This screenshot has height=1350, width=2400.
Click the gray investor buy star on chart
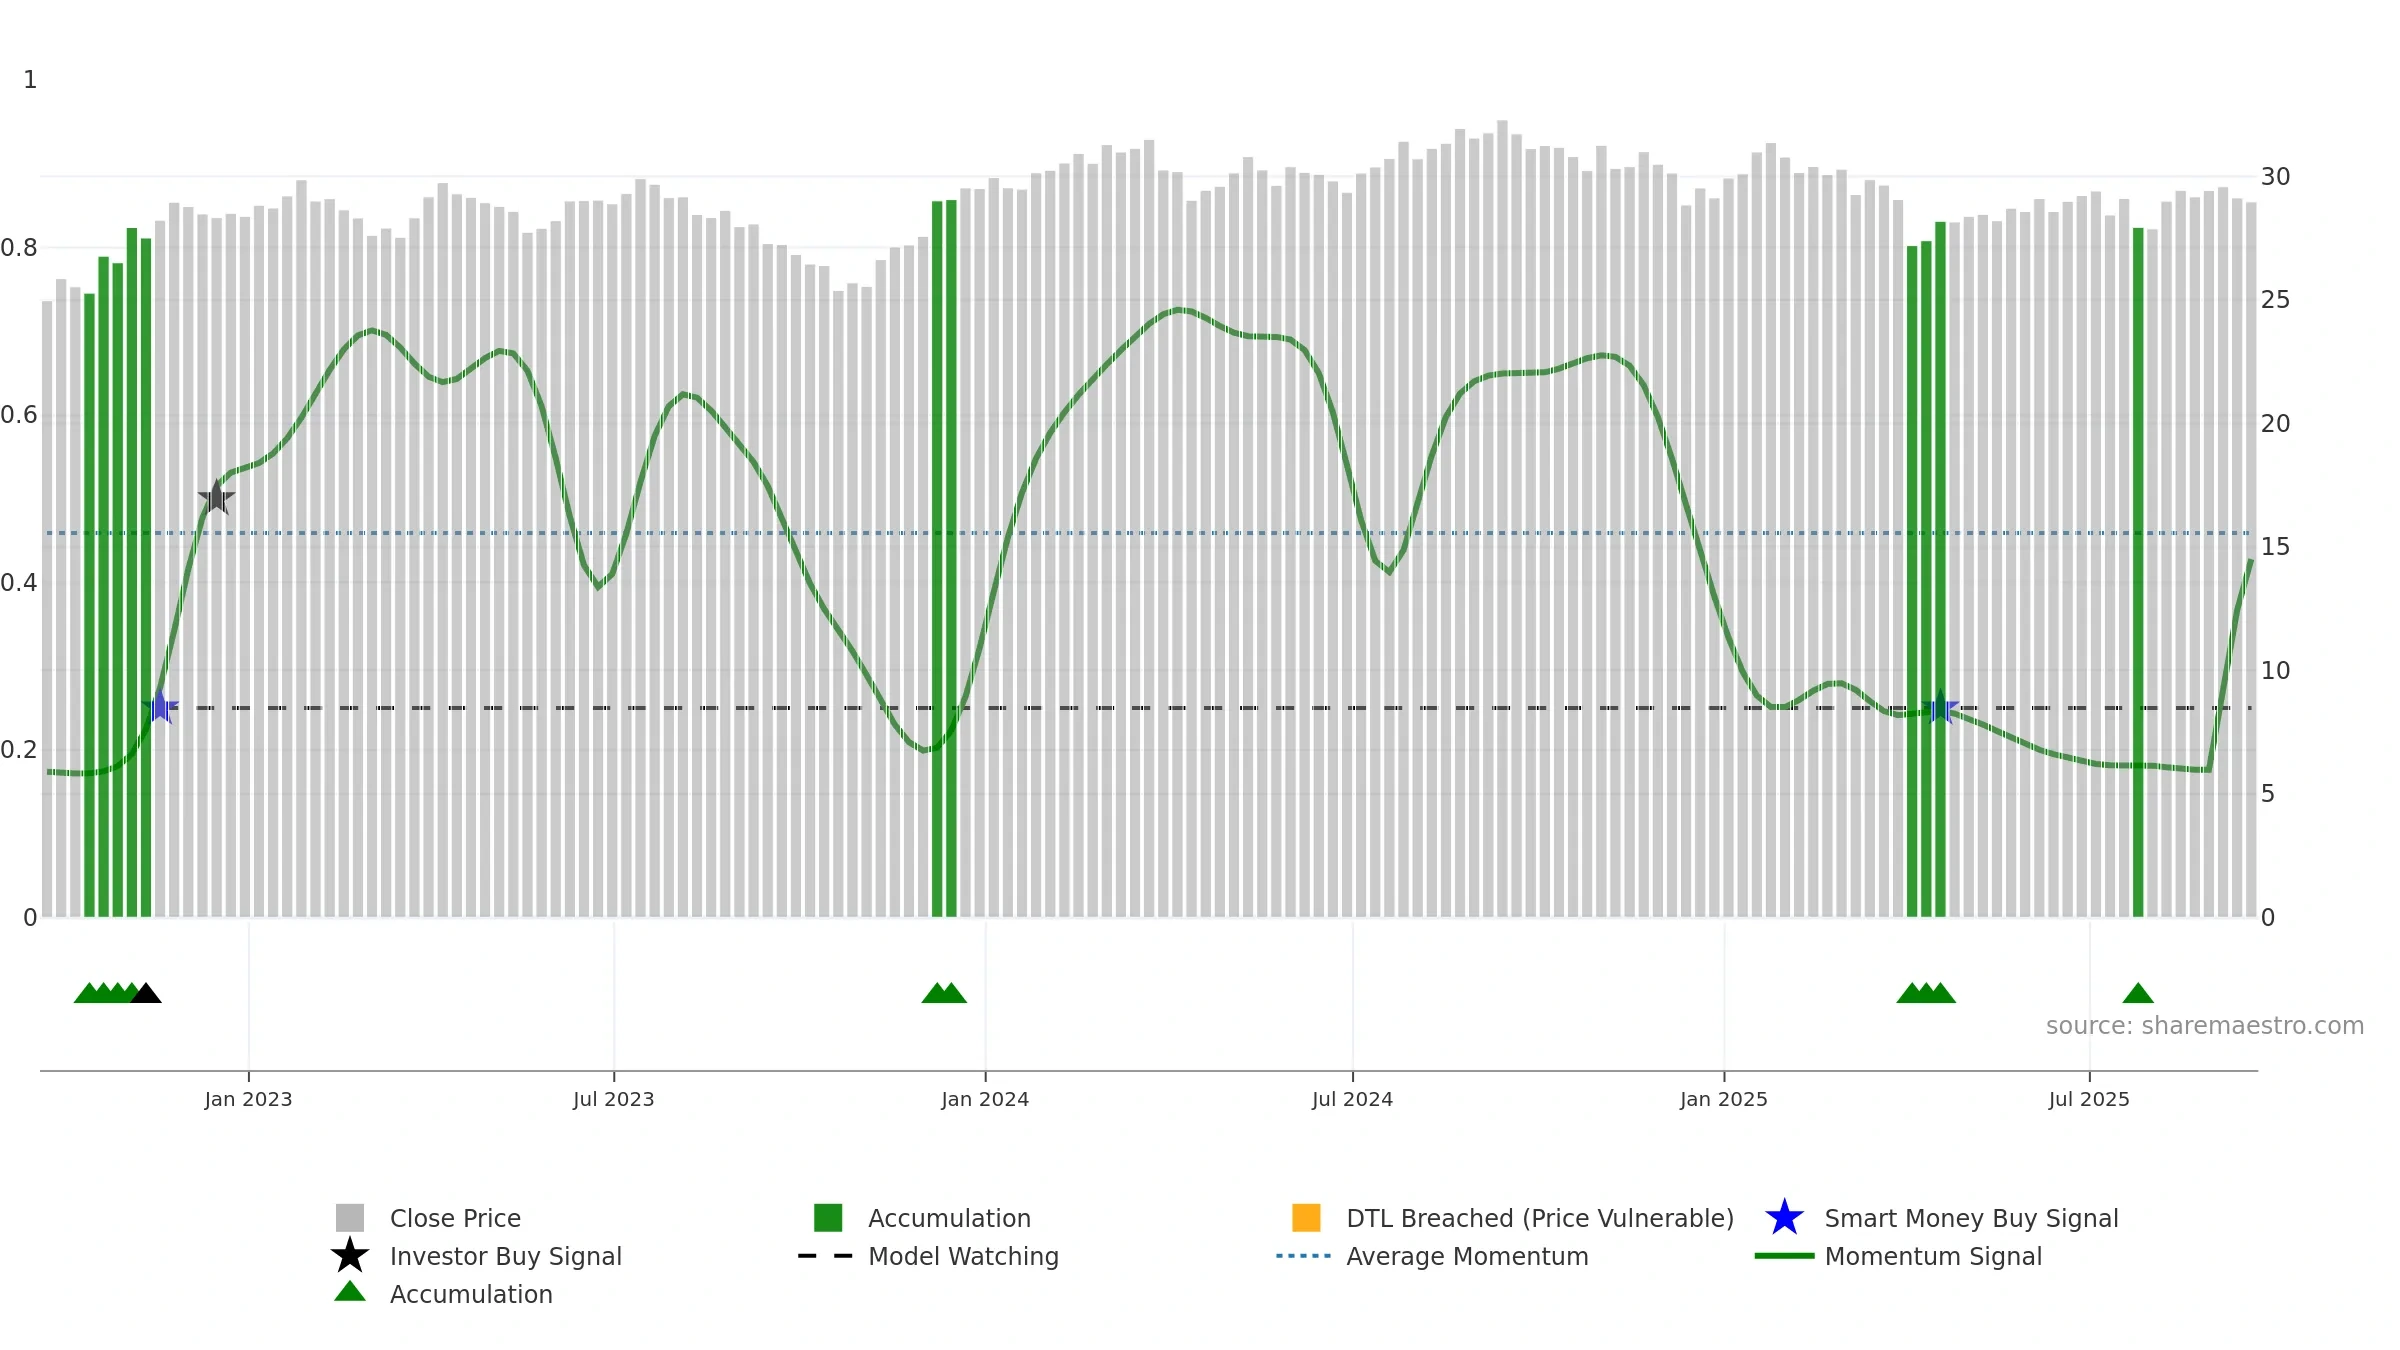coord(216,497)
